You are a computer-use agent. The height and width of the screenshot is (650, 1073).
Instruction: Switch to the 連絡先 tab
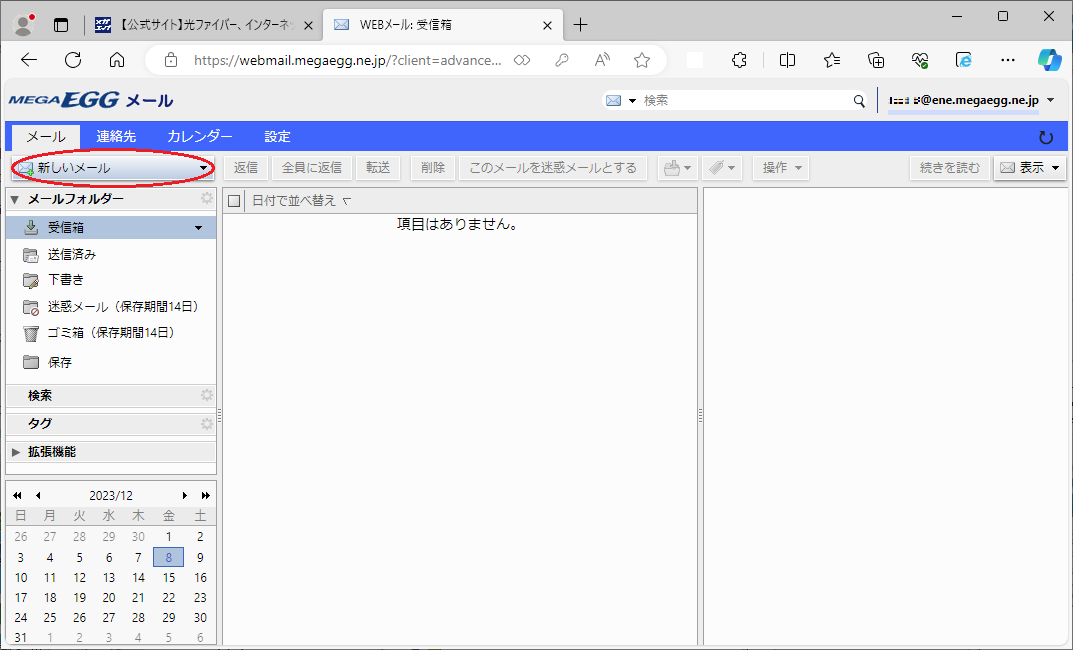[x=116, y=136]
